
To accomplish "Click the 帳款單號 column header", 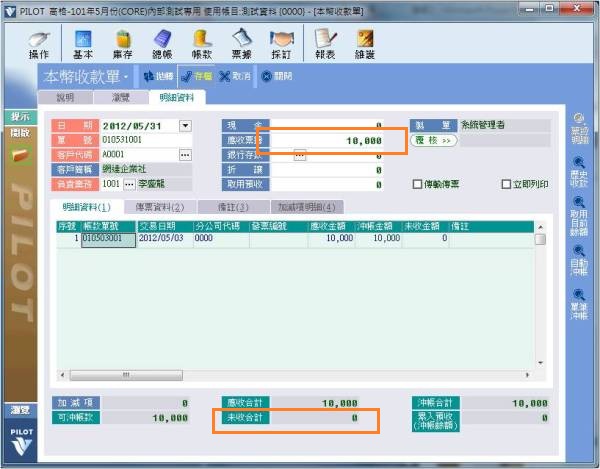I will point(108,226).
